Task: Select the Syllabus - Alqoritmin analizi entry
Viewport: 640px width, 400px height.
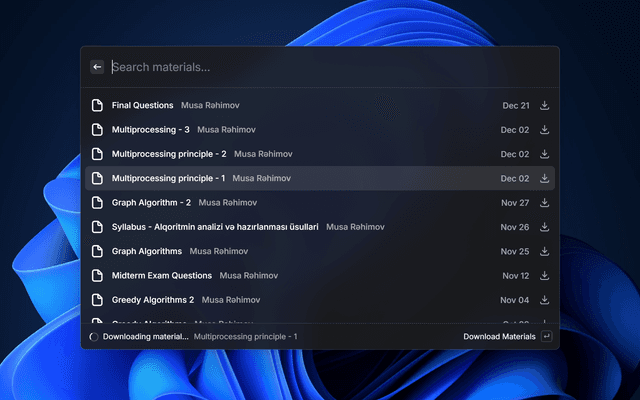Action: point(215,227)
